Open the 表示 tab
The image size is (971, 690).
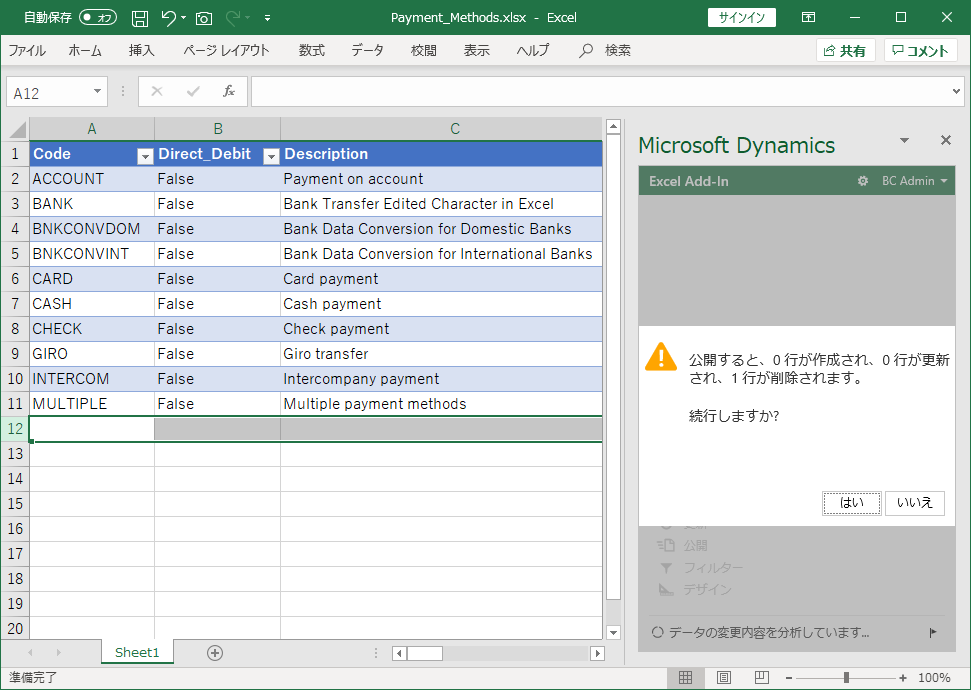[477, 51]
